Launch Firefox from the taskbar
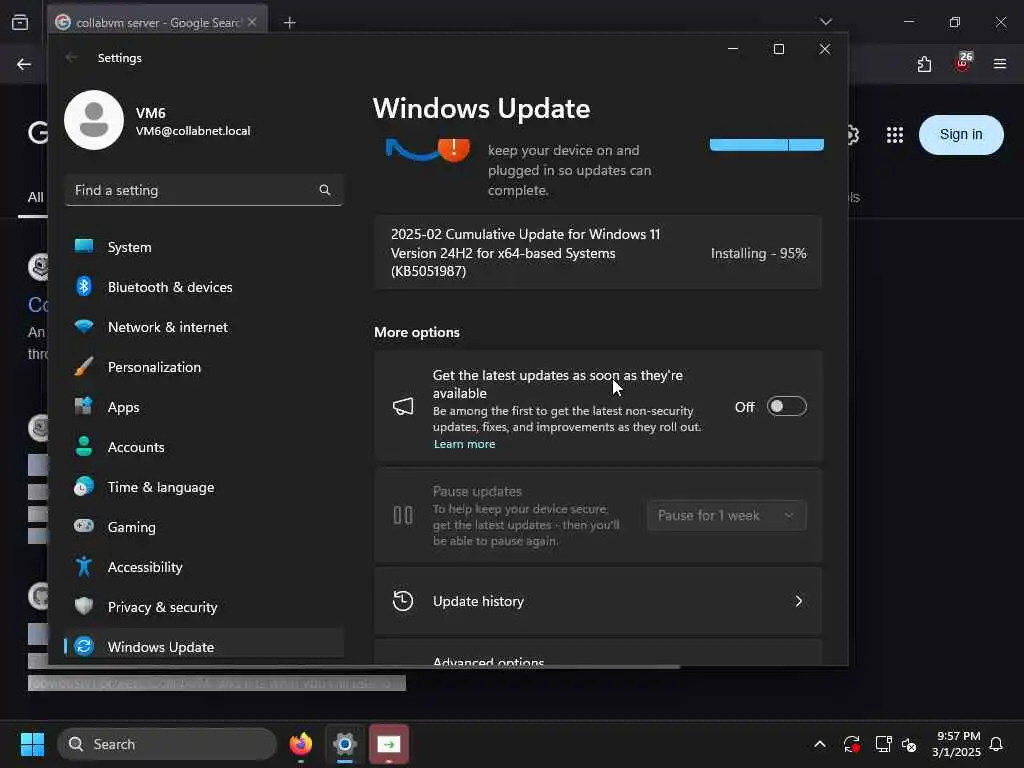The width and height of the screenshot is (1024, 768). coord(300,744)
